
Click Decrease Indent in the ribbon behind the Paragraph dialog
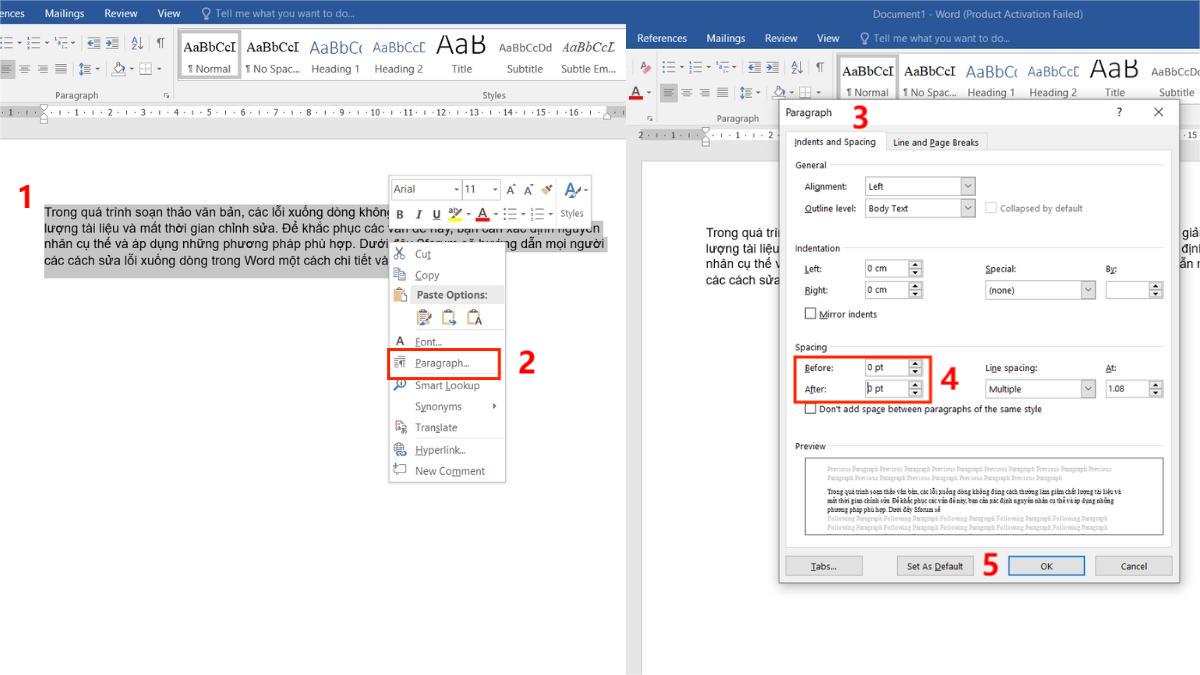click(753, 67)
